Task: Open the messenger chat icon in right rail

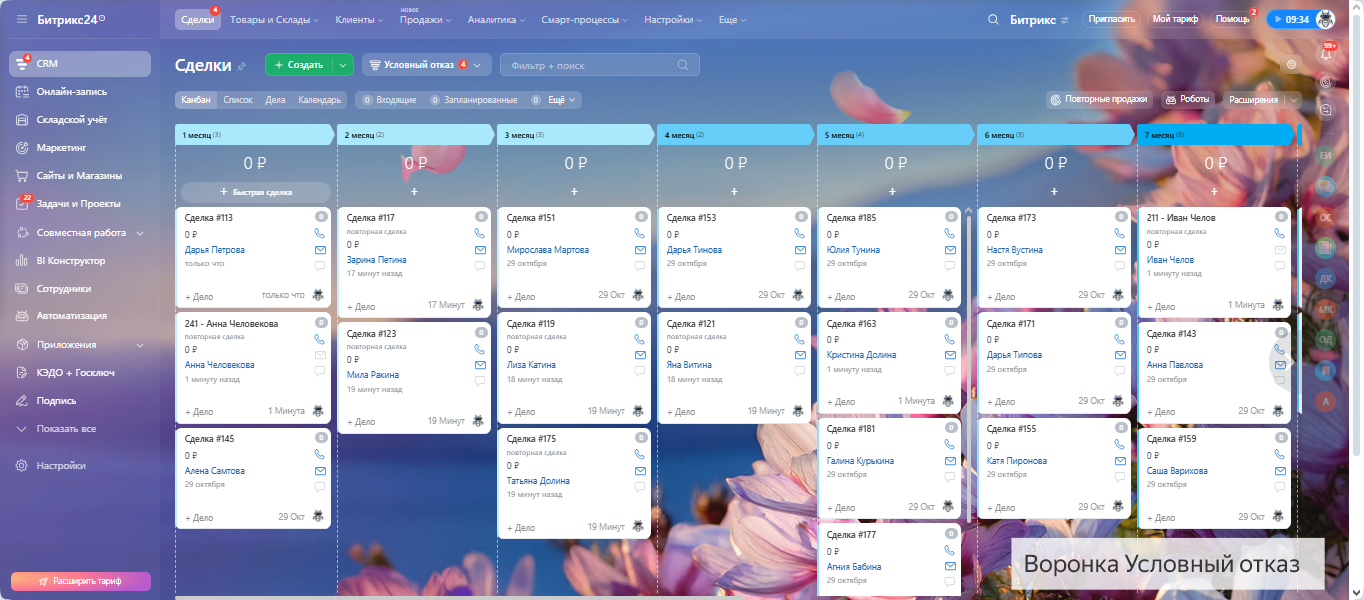Action: click(x=1327, y=110)
